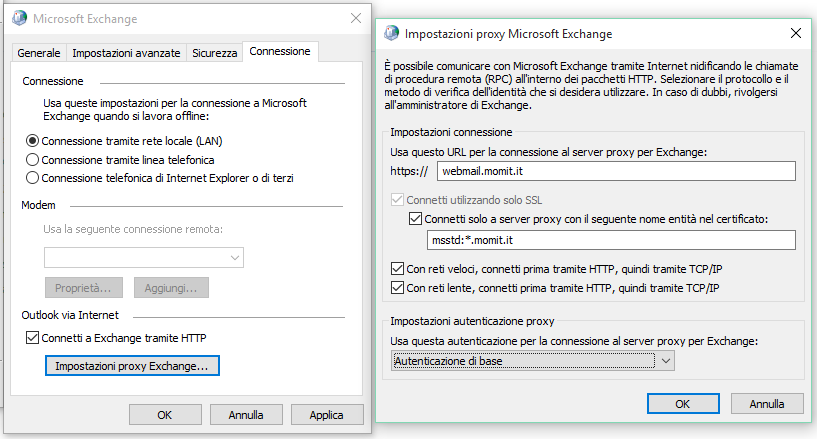This screenshot has width=817, height=439.
Task: Click the webmail.momit.it URL field
Action: pos(615,171)
